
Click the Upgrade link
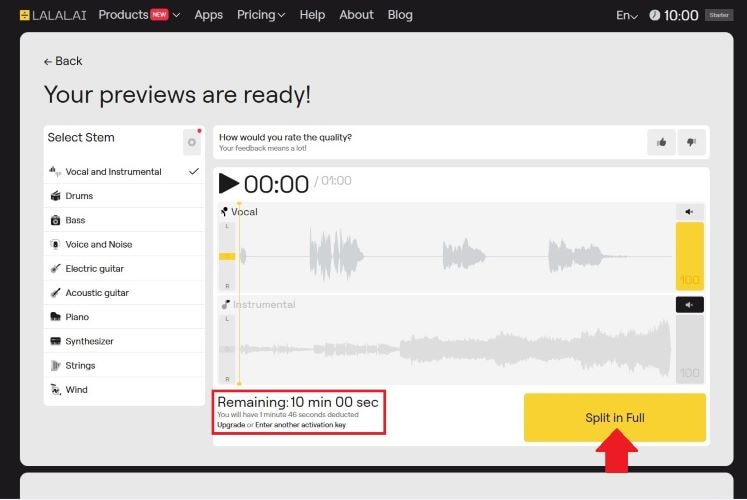231,425
